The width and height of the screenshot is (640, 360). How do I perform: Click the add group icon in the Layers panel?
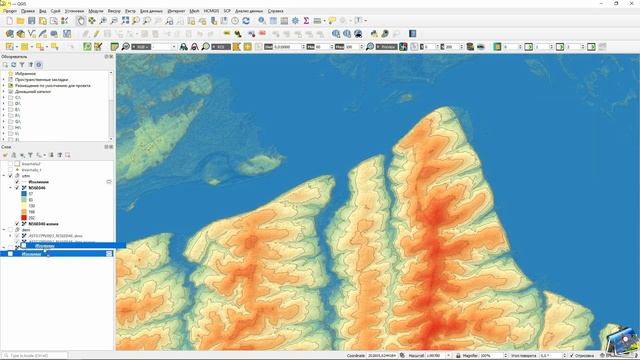pyautogui.click(x=13, y=155)
